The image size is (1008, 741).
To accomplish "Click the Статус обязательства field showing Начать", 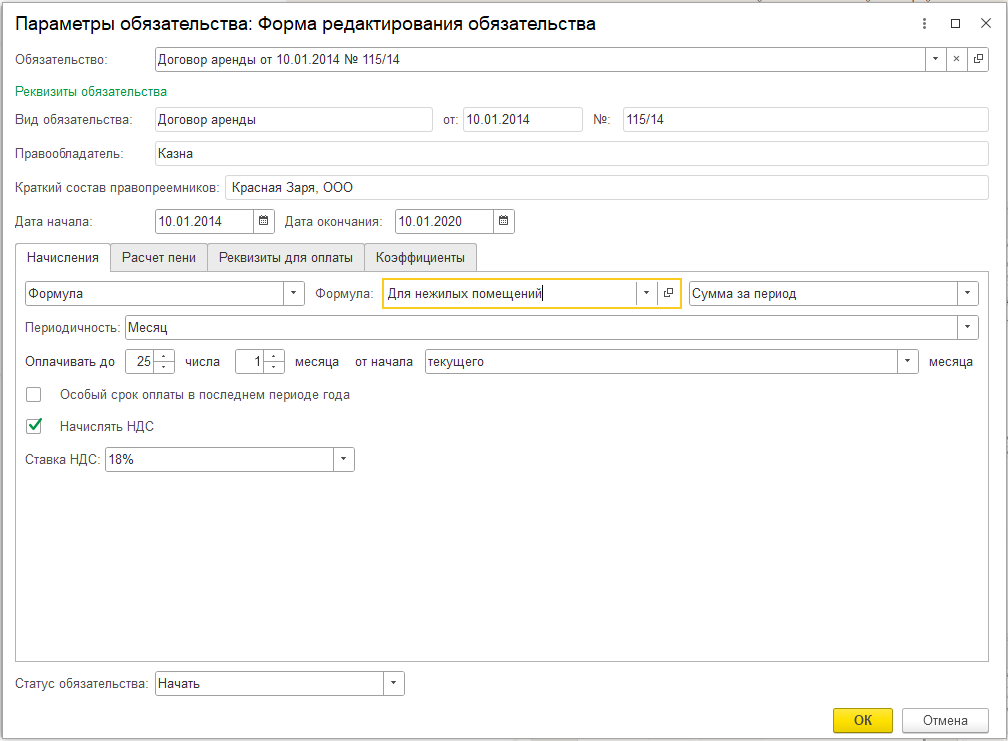I will [x=269, y=683].
